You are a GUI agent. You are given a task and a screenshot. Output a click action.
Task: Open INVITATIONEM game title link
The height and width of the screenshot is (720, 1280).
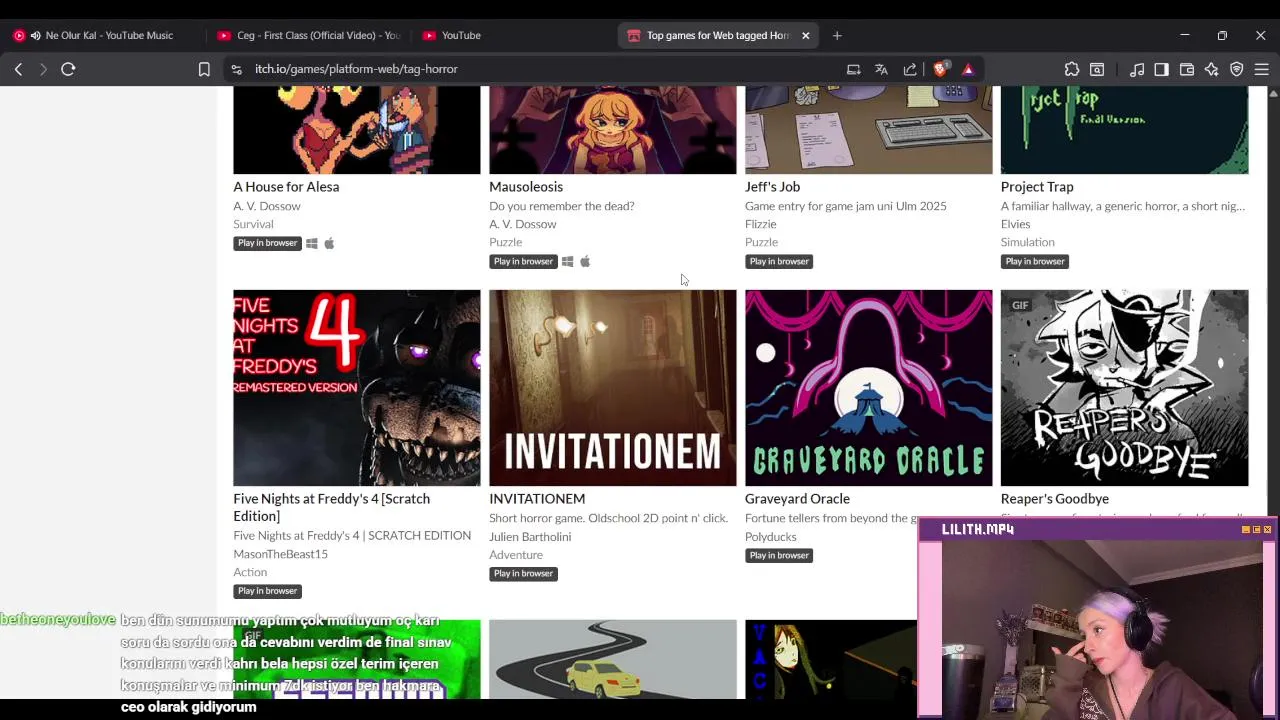[x=537, y=499]
